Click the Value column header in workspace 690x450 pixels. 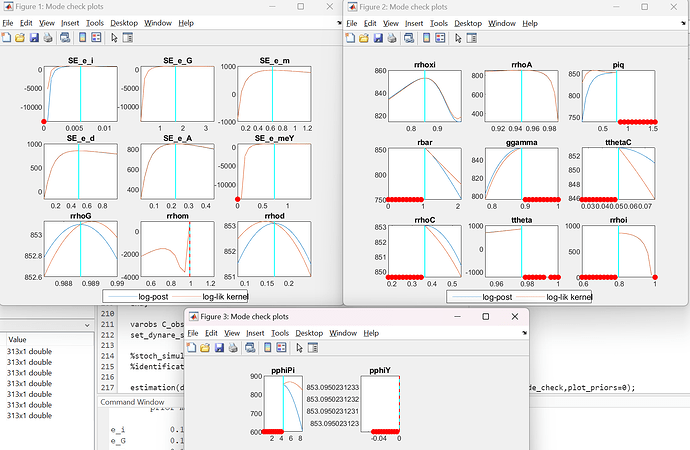click(18, 340)
